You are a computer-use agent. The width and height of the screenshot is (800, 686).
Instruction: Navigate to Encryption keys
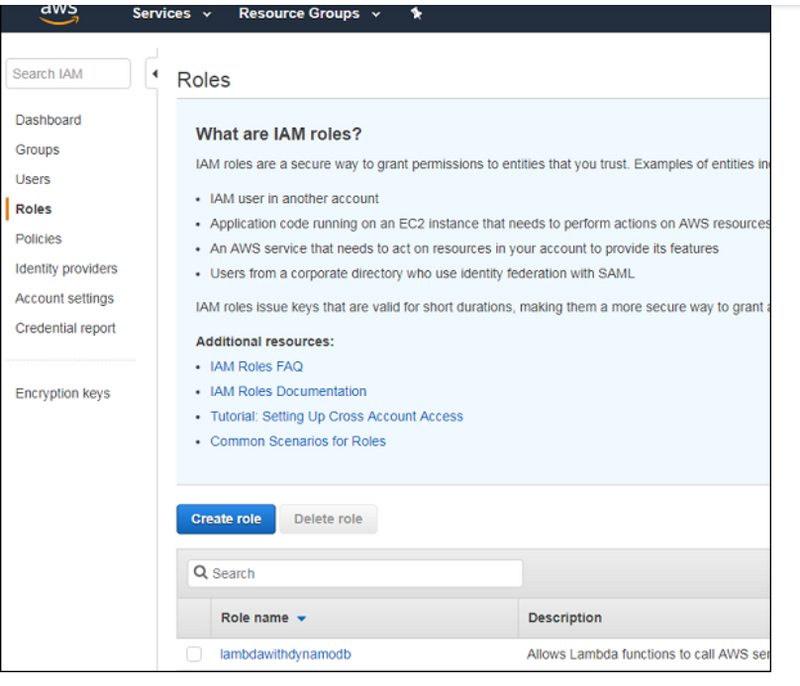pyautogui.click(x=62, y=393)
